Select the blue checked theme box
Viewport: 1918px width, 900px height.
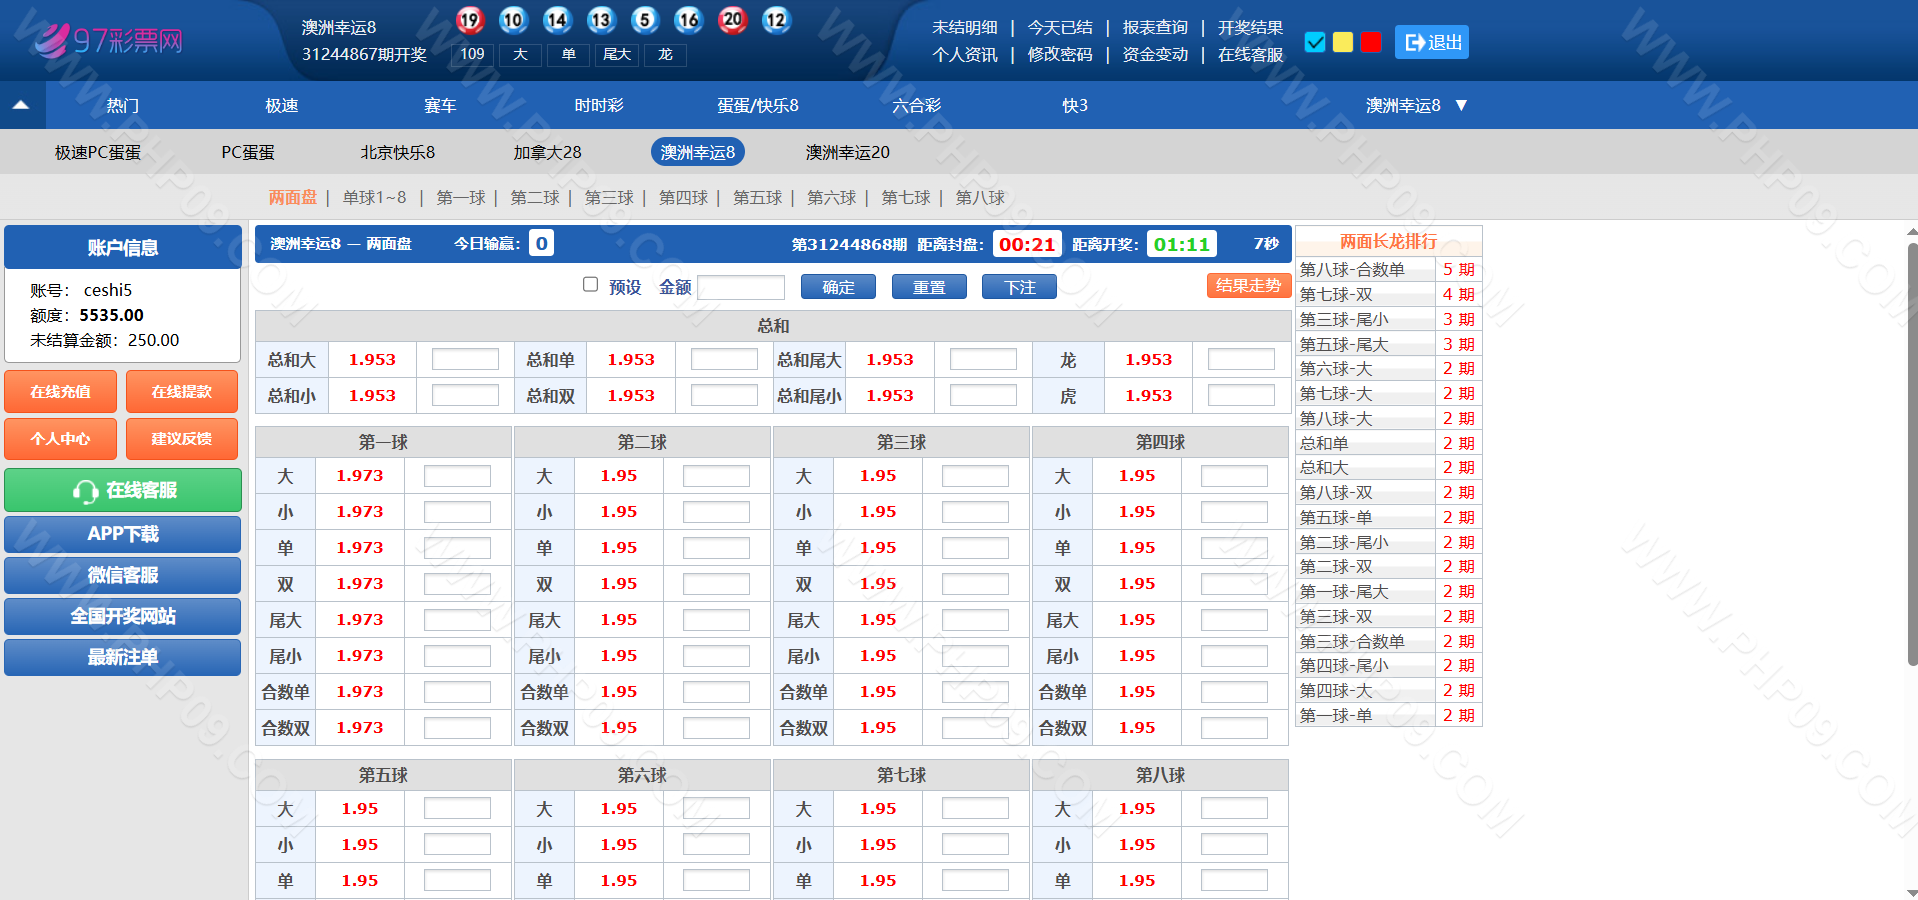(x=1315, y=42)
